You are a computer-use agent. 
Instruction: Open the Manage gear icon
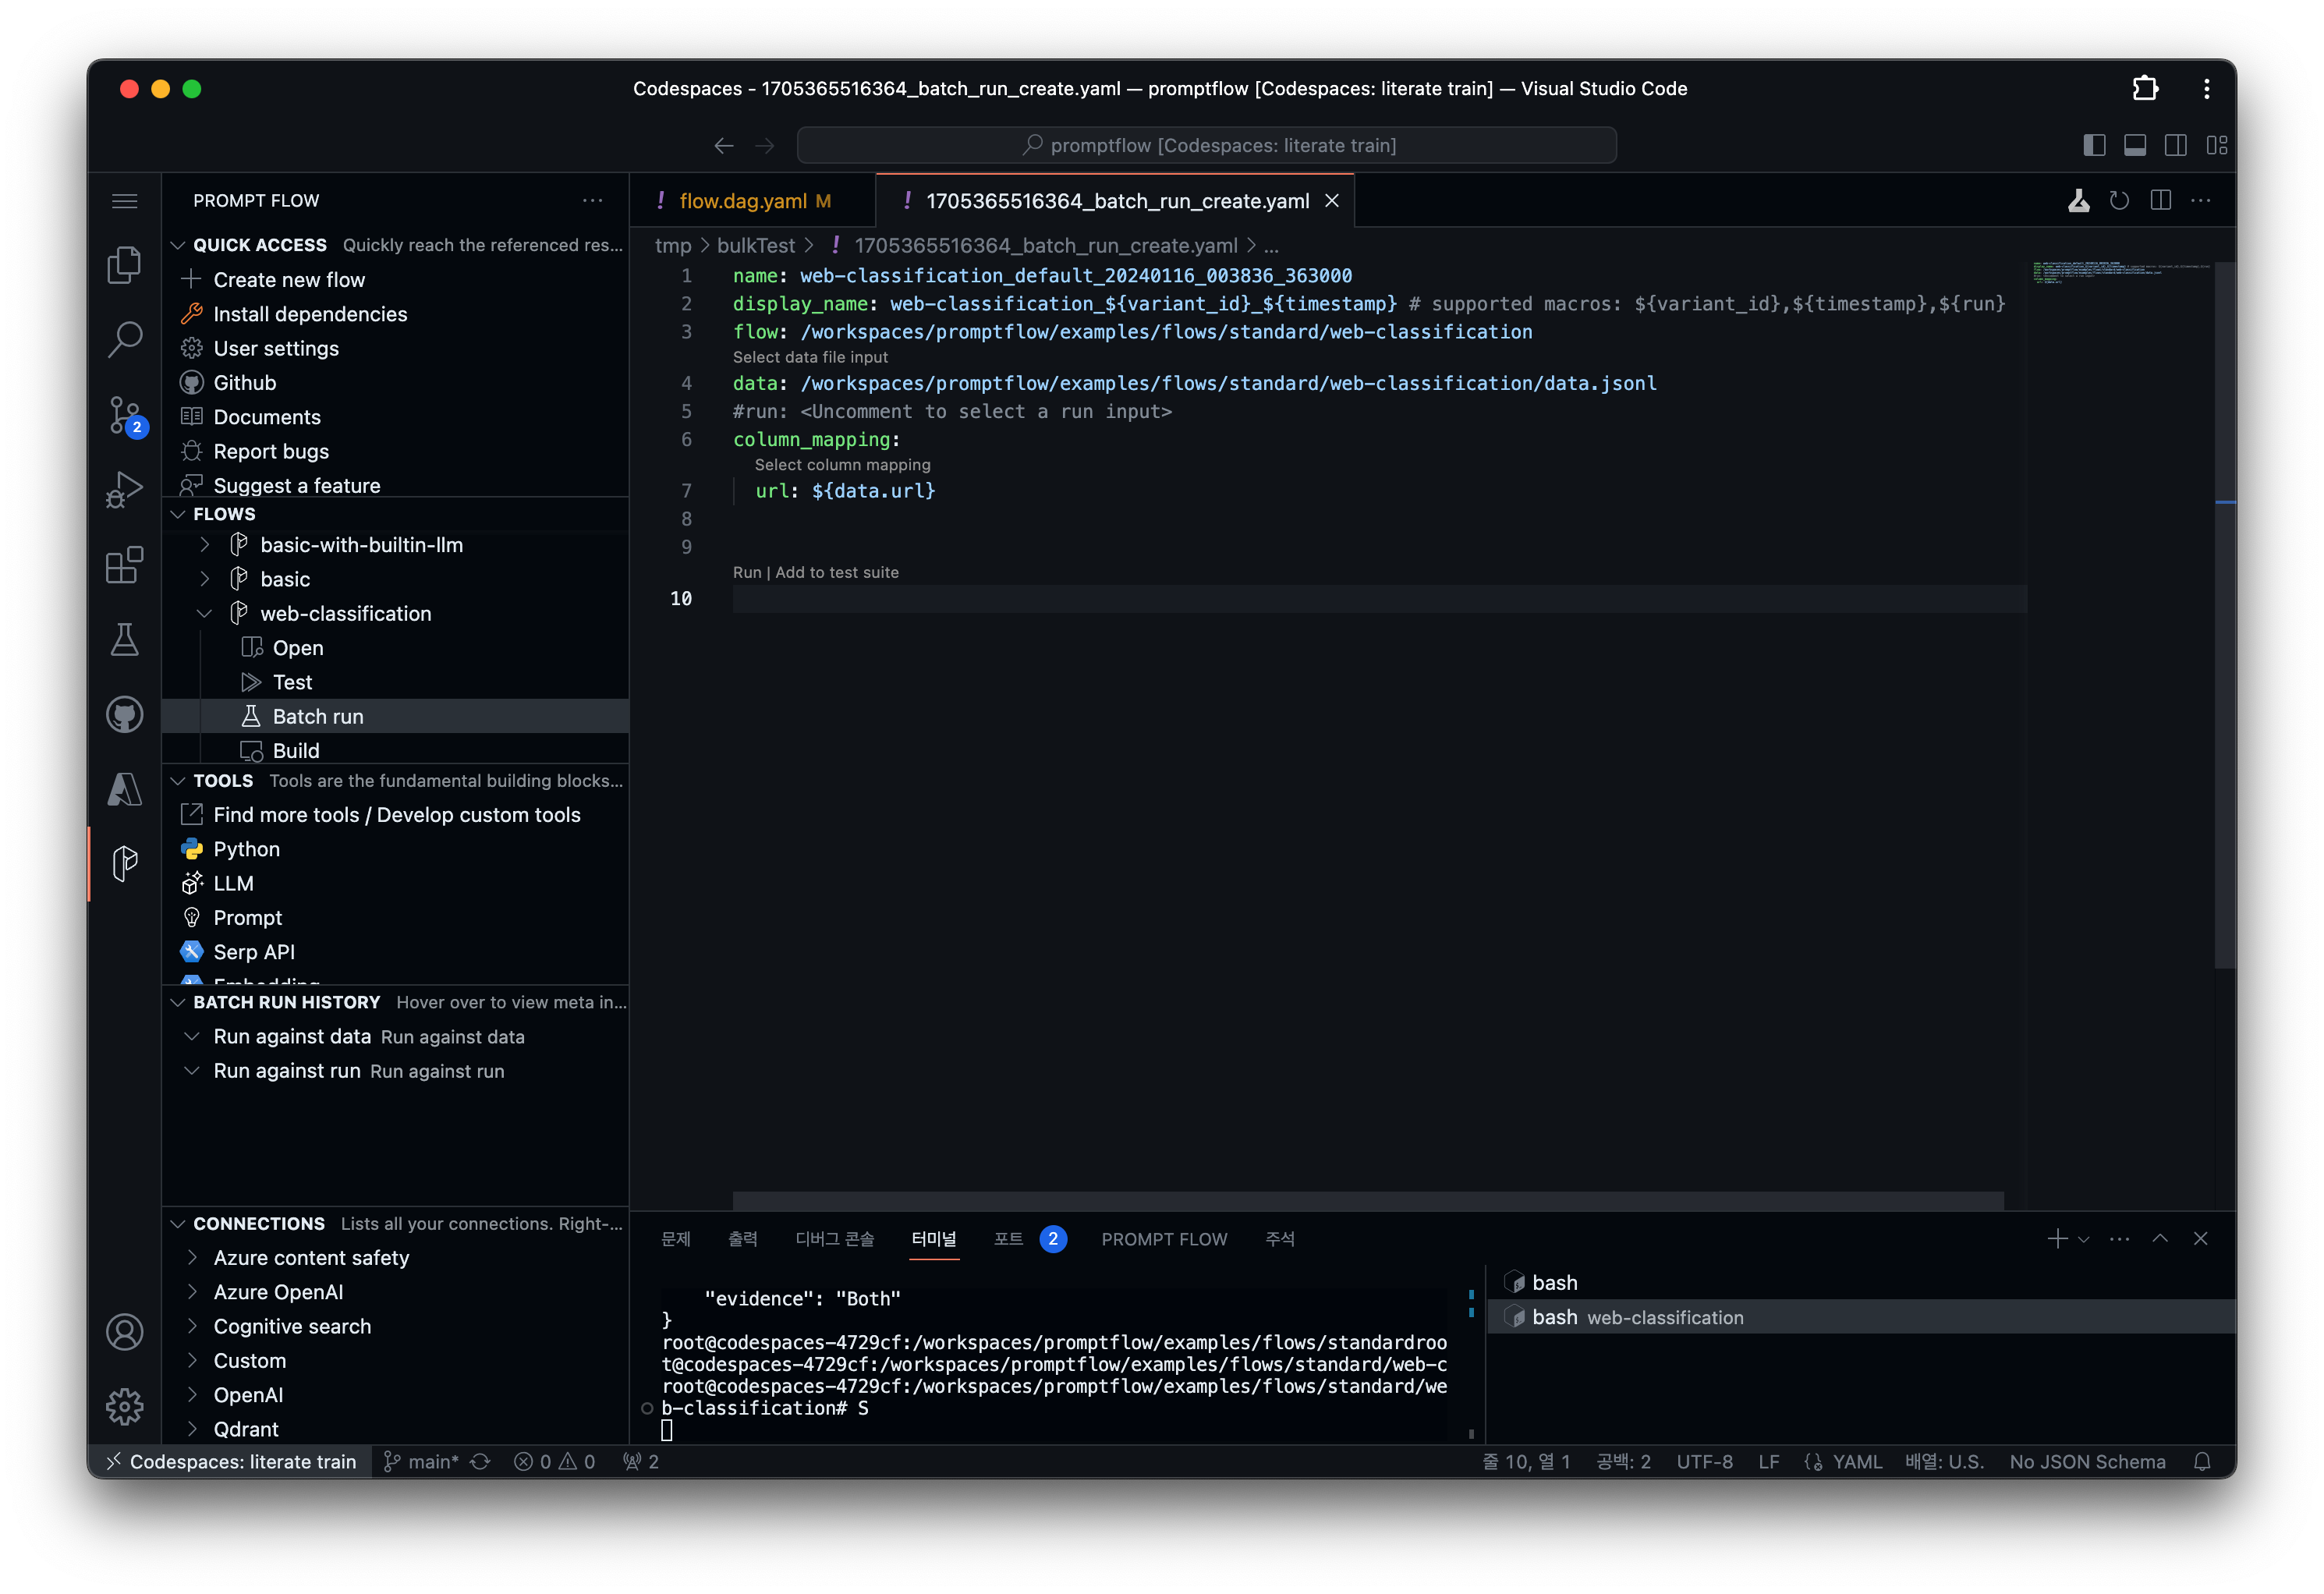point(124,1407)
